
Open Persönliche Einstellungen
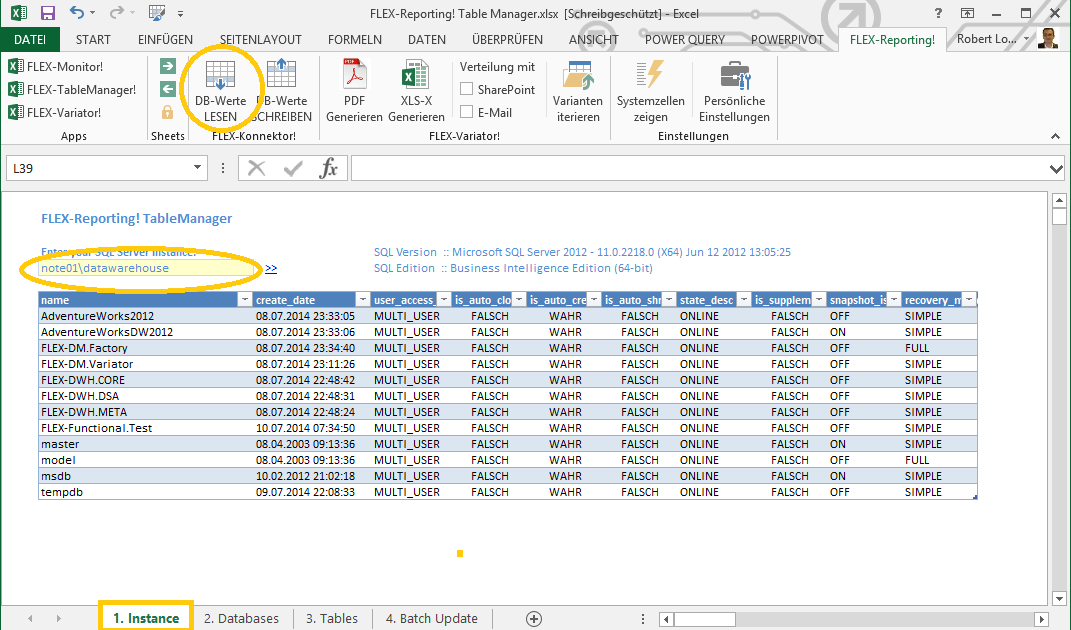click(x=734, y=91)
